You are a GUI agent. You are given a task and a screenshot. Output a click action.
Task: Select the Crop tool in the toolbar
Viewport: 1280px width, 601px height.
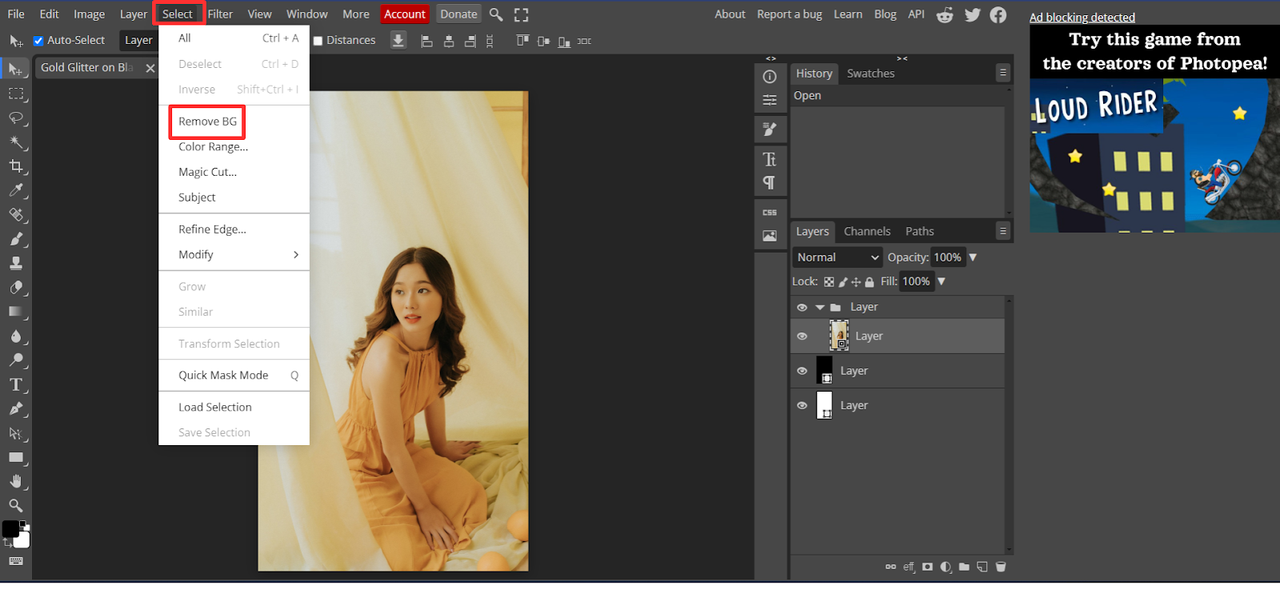(x=16, y=166)
